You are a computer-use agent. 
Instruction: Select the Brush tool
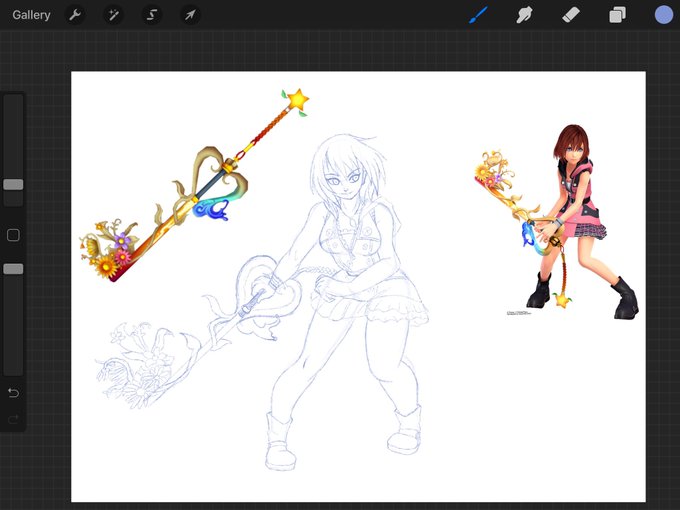pos(478,15)
